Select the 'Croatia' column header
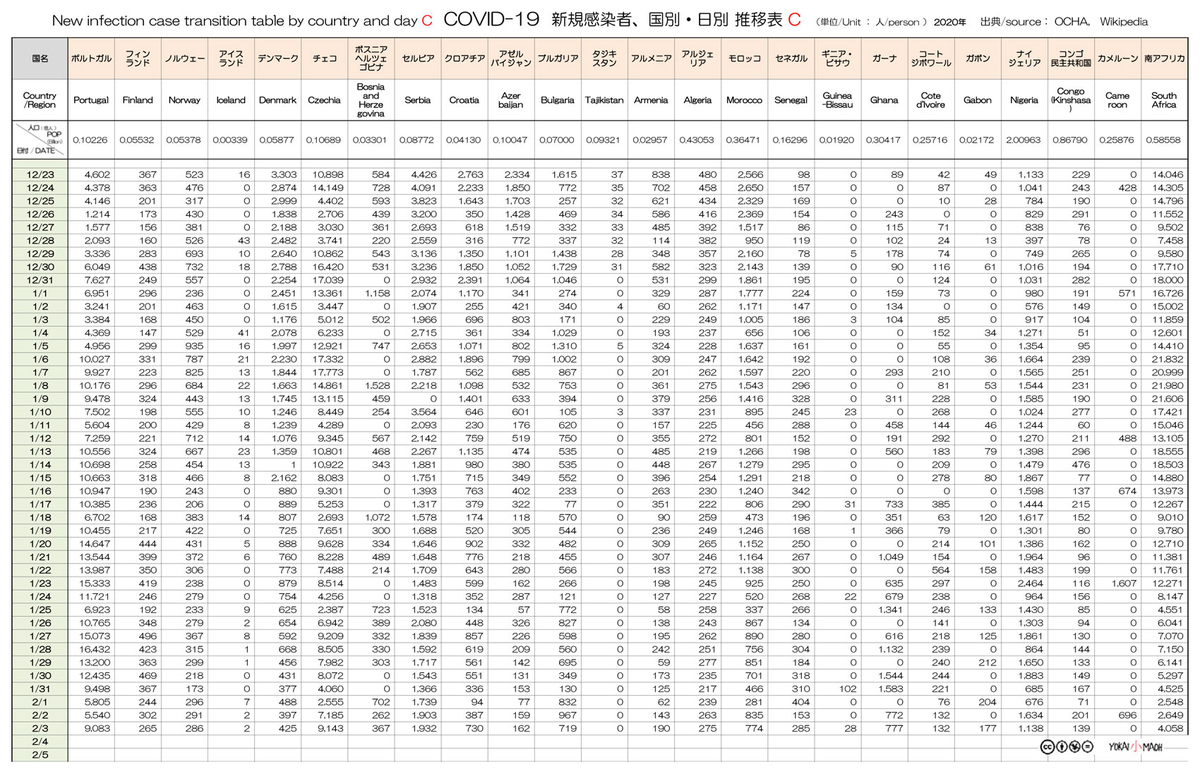The width and height of the screenshot is (1200, 769). tap(464, 101)
